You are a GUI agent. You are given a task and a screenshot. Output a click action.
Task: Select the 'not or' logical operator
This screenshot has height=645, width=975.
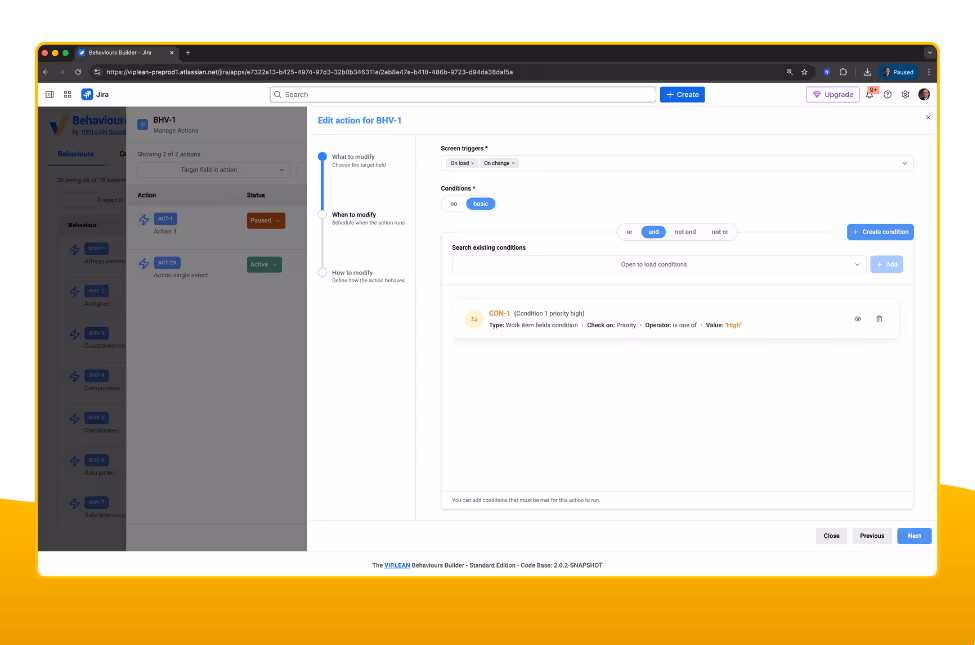(x=719, y=232)
